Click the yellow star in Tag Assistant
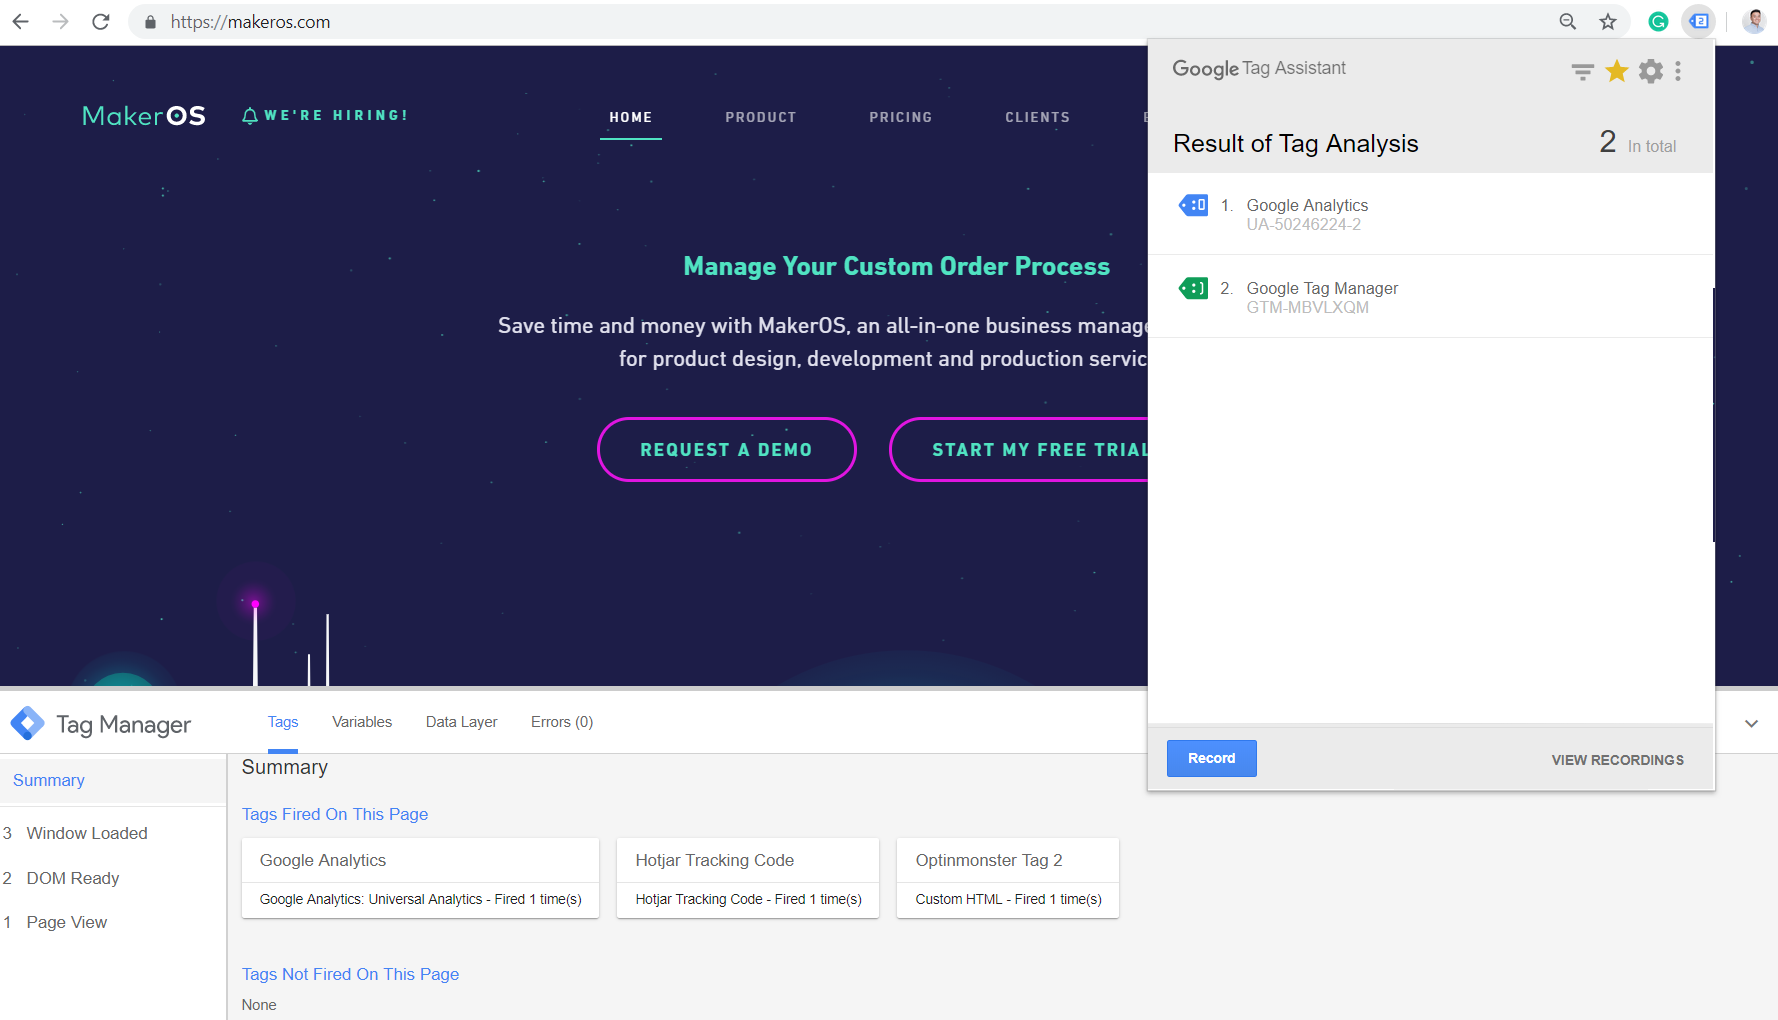The image size is (1778, 1020). [1617, 71]
